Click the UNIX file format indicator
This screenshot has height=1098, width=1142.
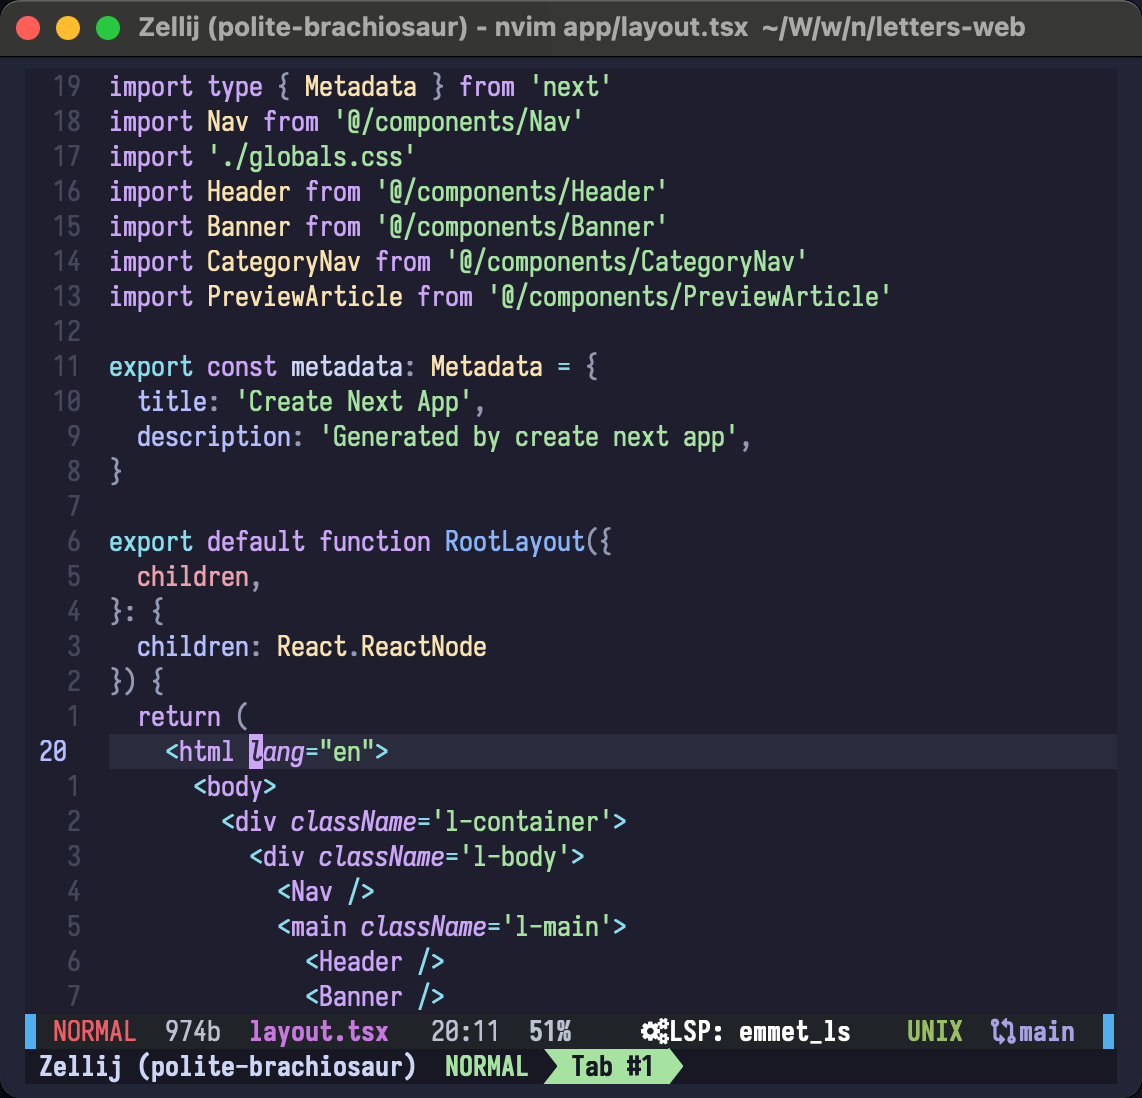tap(934, 1032)
